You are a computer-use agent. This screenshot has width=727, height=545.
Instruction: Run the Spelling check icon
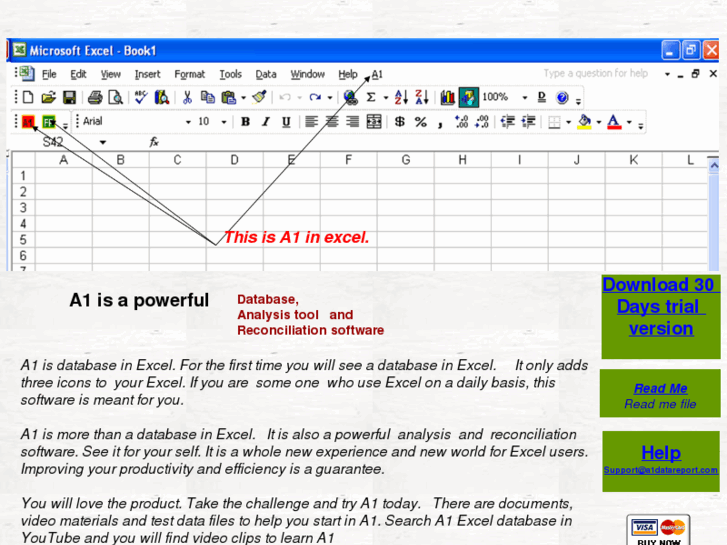click(x=141, y=97)
